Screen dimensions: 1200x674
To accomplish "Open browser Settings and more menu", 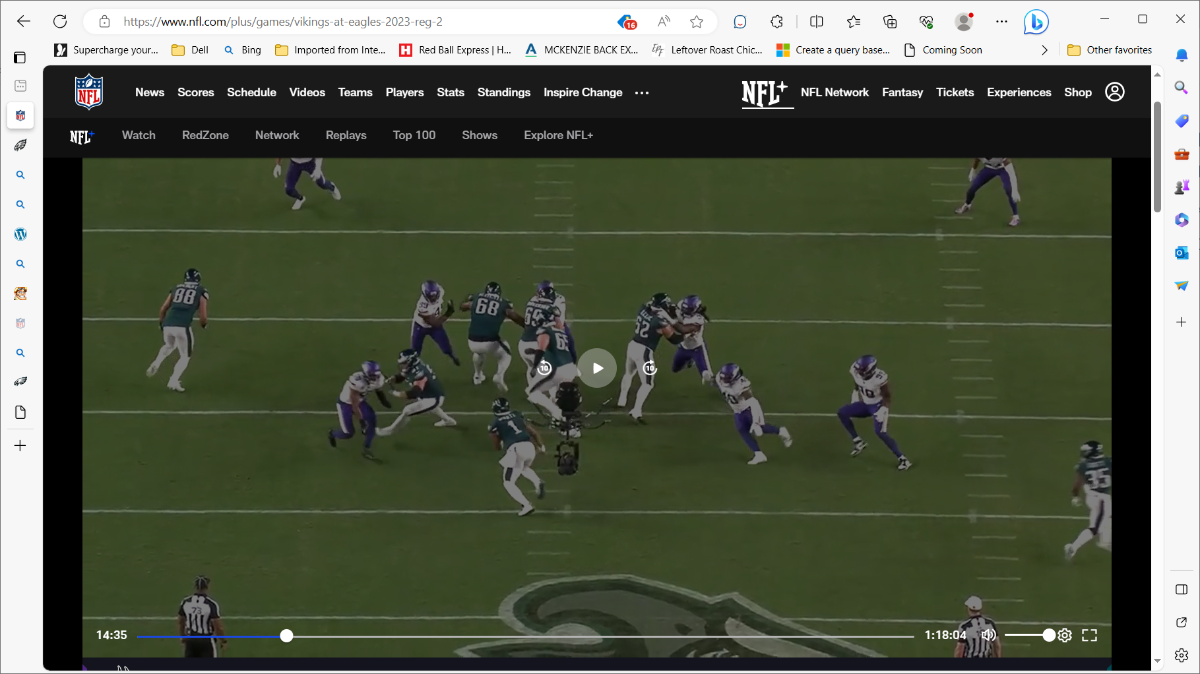I will tap(1001, 21).
